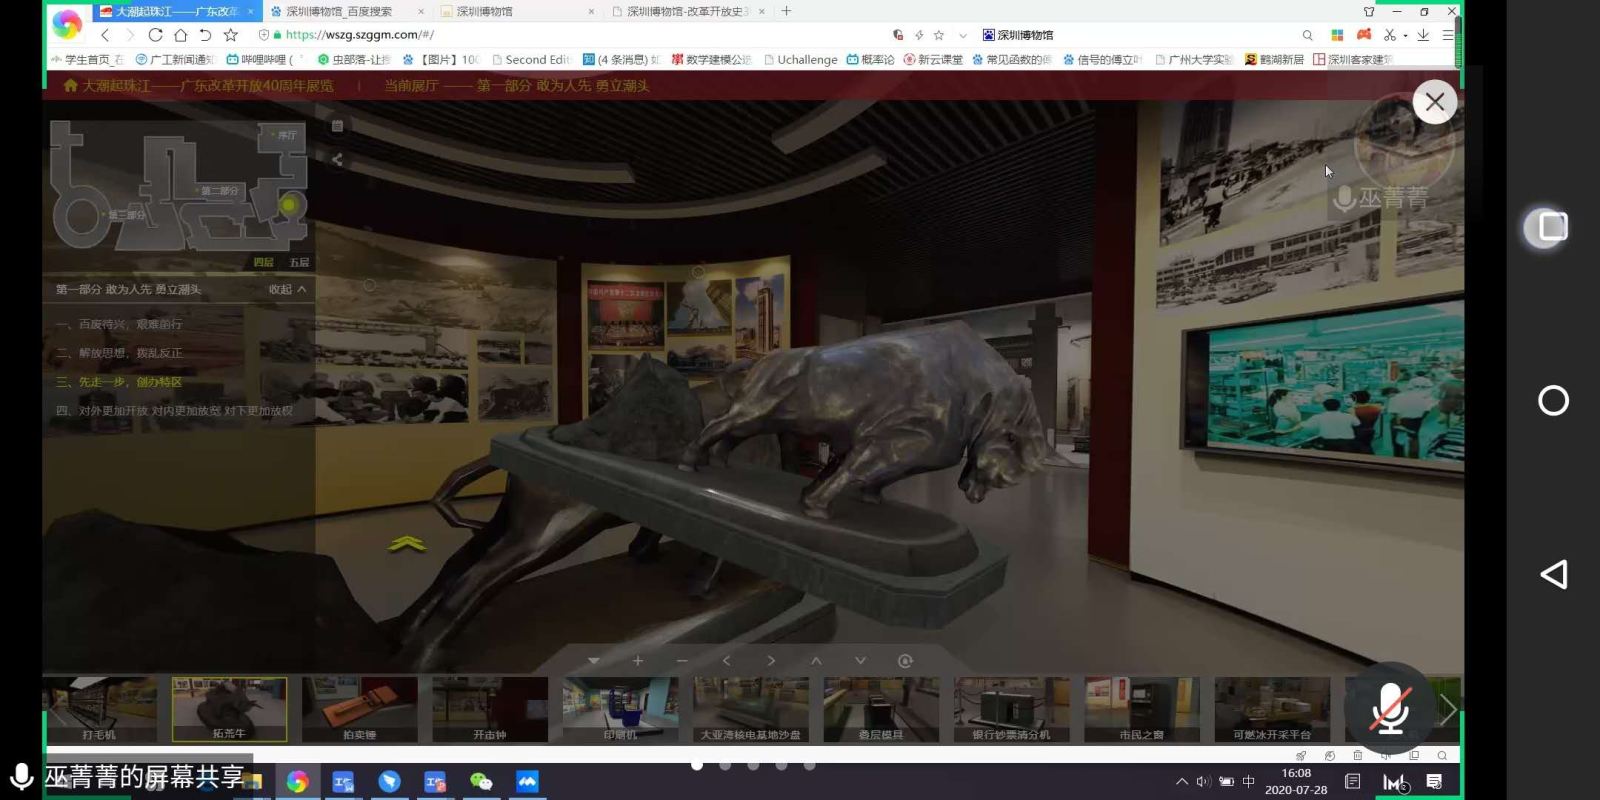The width and height of the screenshot is (1600, 800).
Task: Switch to 深圳博物馆_百度搜索 tab
Action: pos(346,11)
